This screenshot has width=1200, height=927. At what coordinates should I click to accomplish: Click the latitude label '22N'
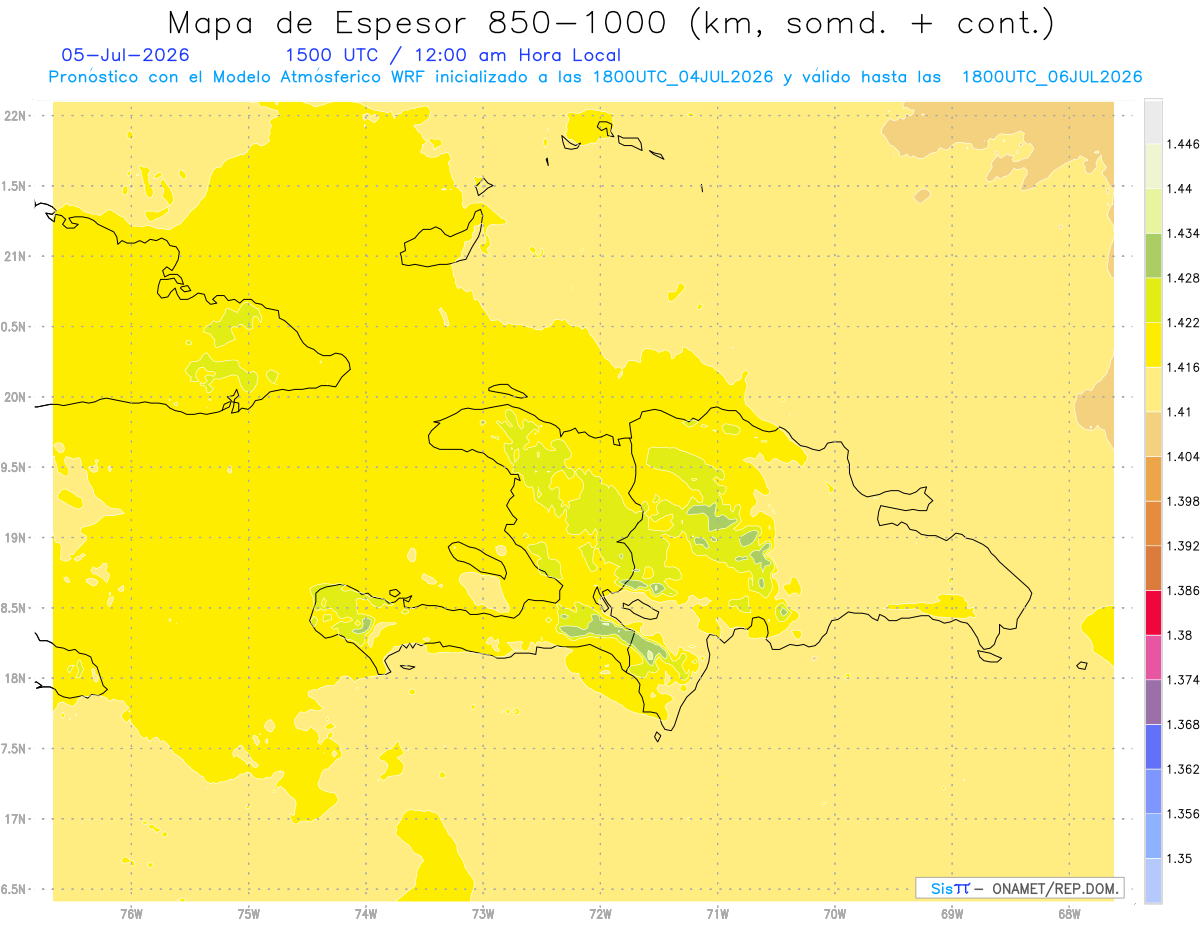17,116
